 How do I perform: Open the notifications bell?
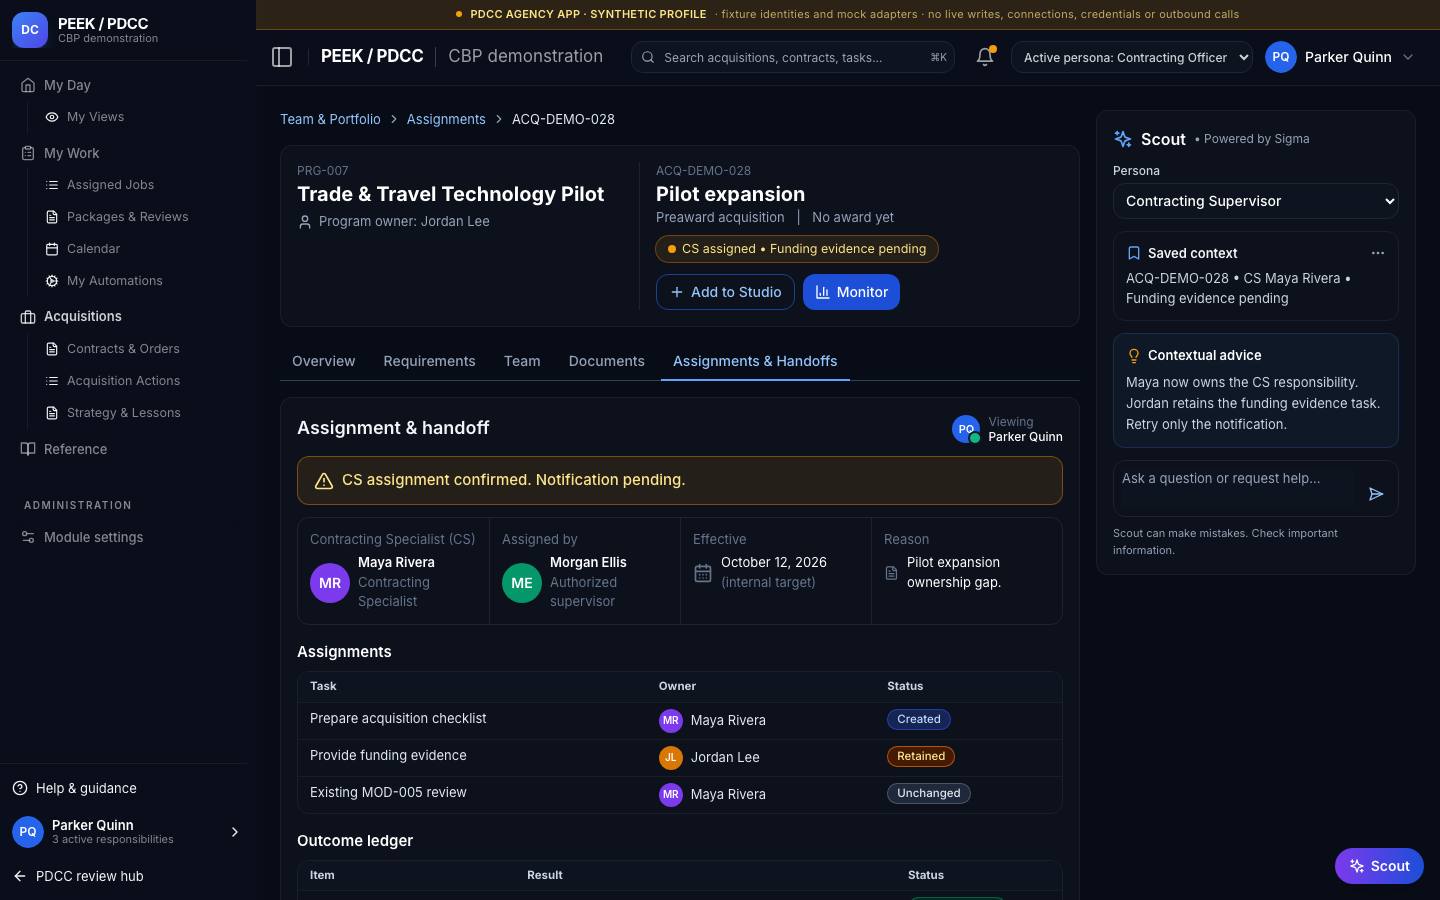(x=985, y=57)
